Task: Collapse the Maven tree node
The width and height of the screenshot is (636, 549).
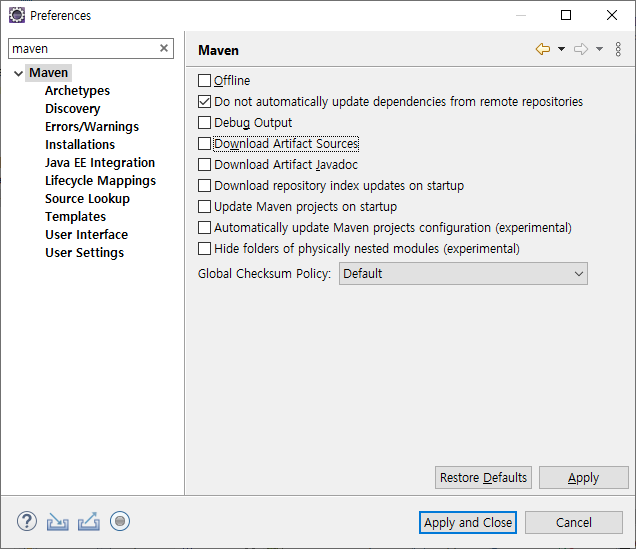Action: [18, 73]
